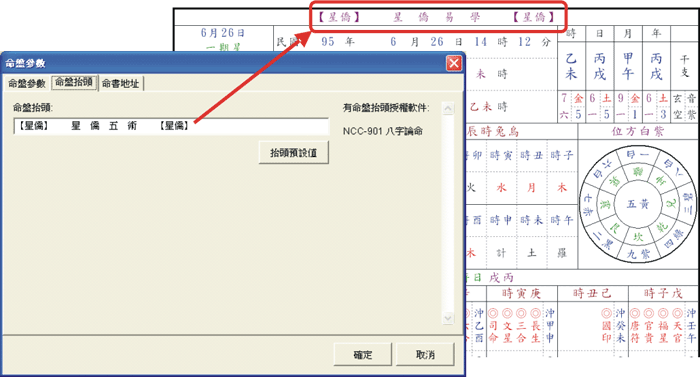Click the 星僑易學 chart header text
The height and width of the screenshot is (377, 700).
pyautogui.click(x=436, y=17)
